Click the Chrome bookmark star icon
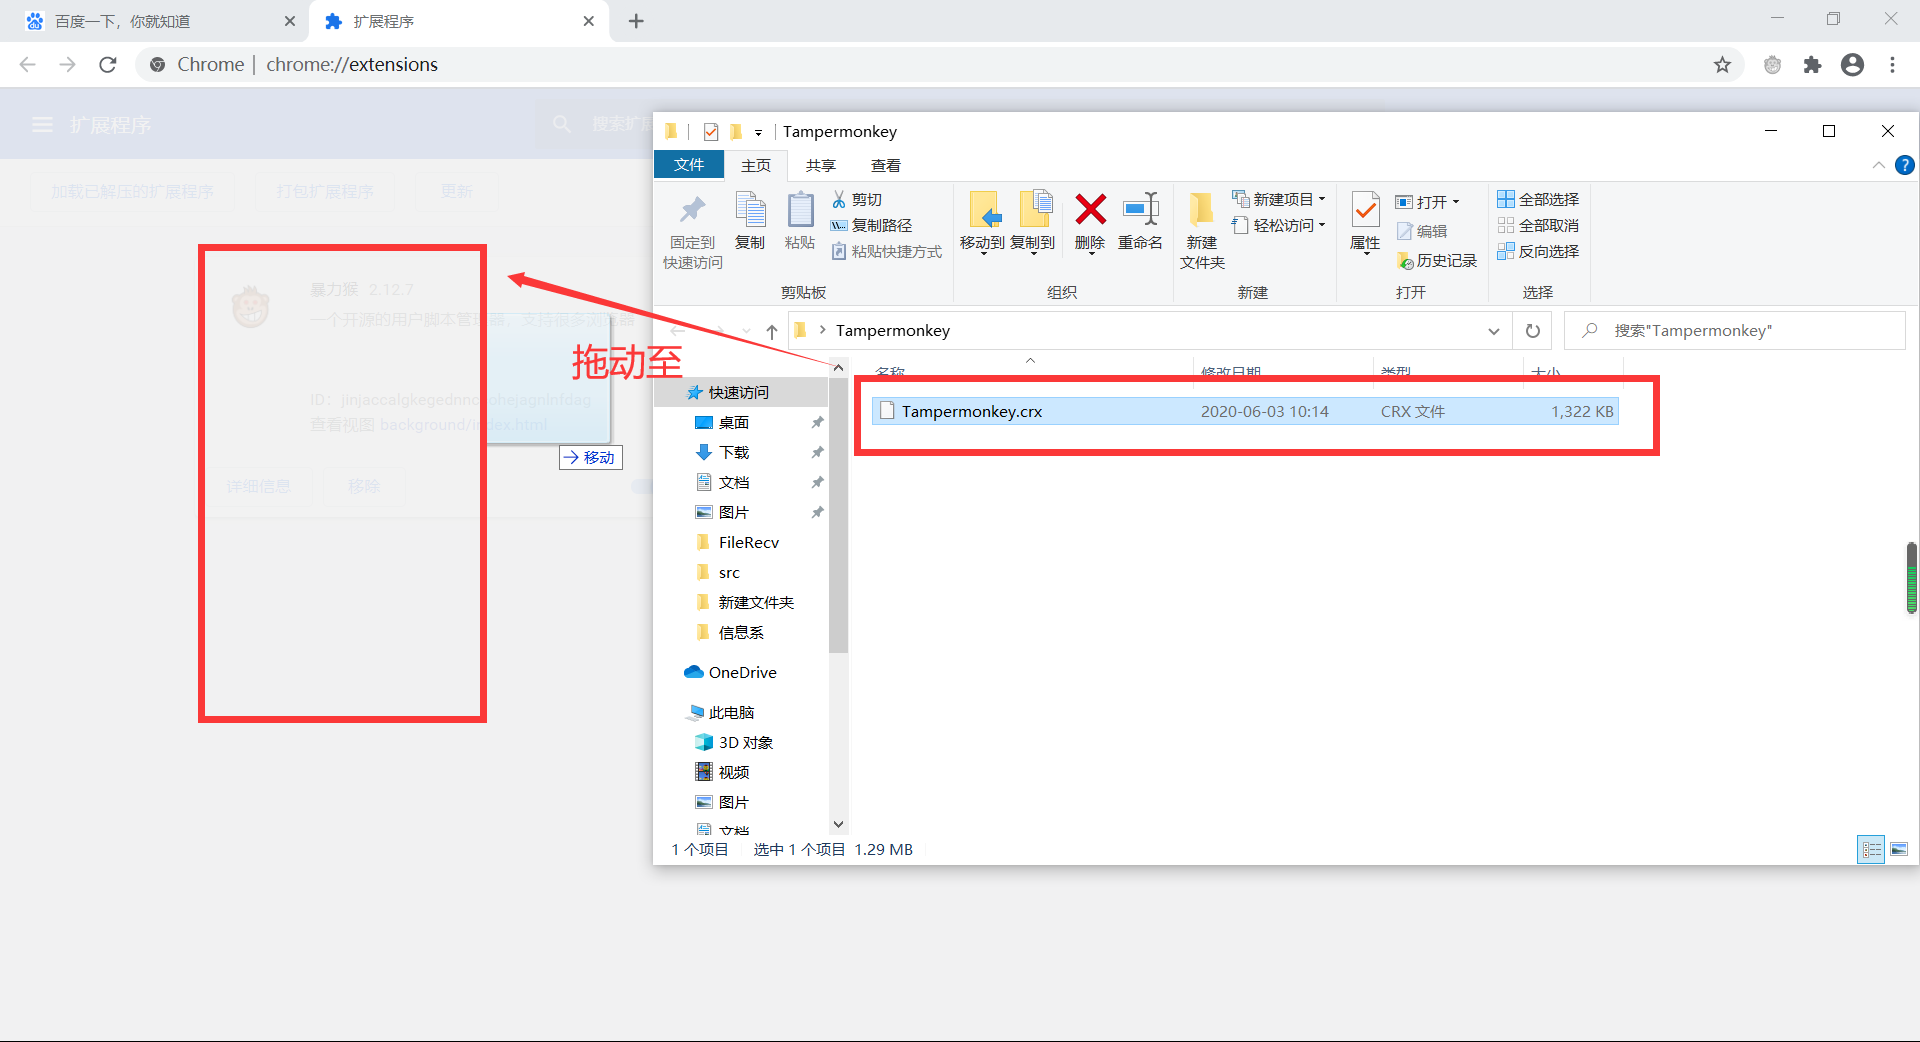 click(x=1722, y=65)
